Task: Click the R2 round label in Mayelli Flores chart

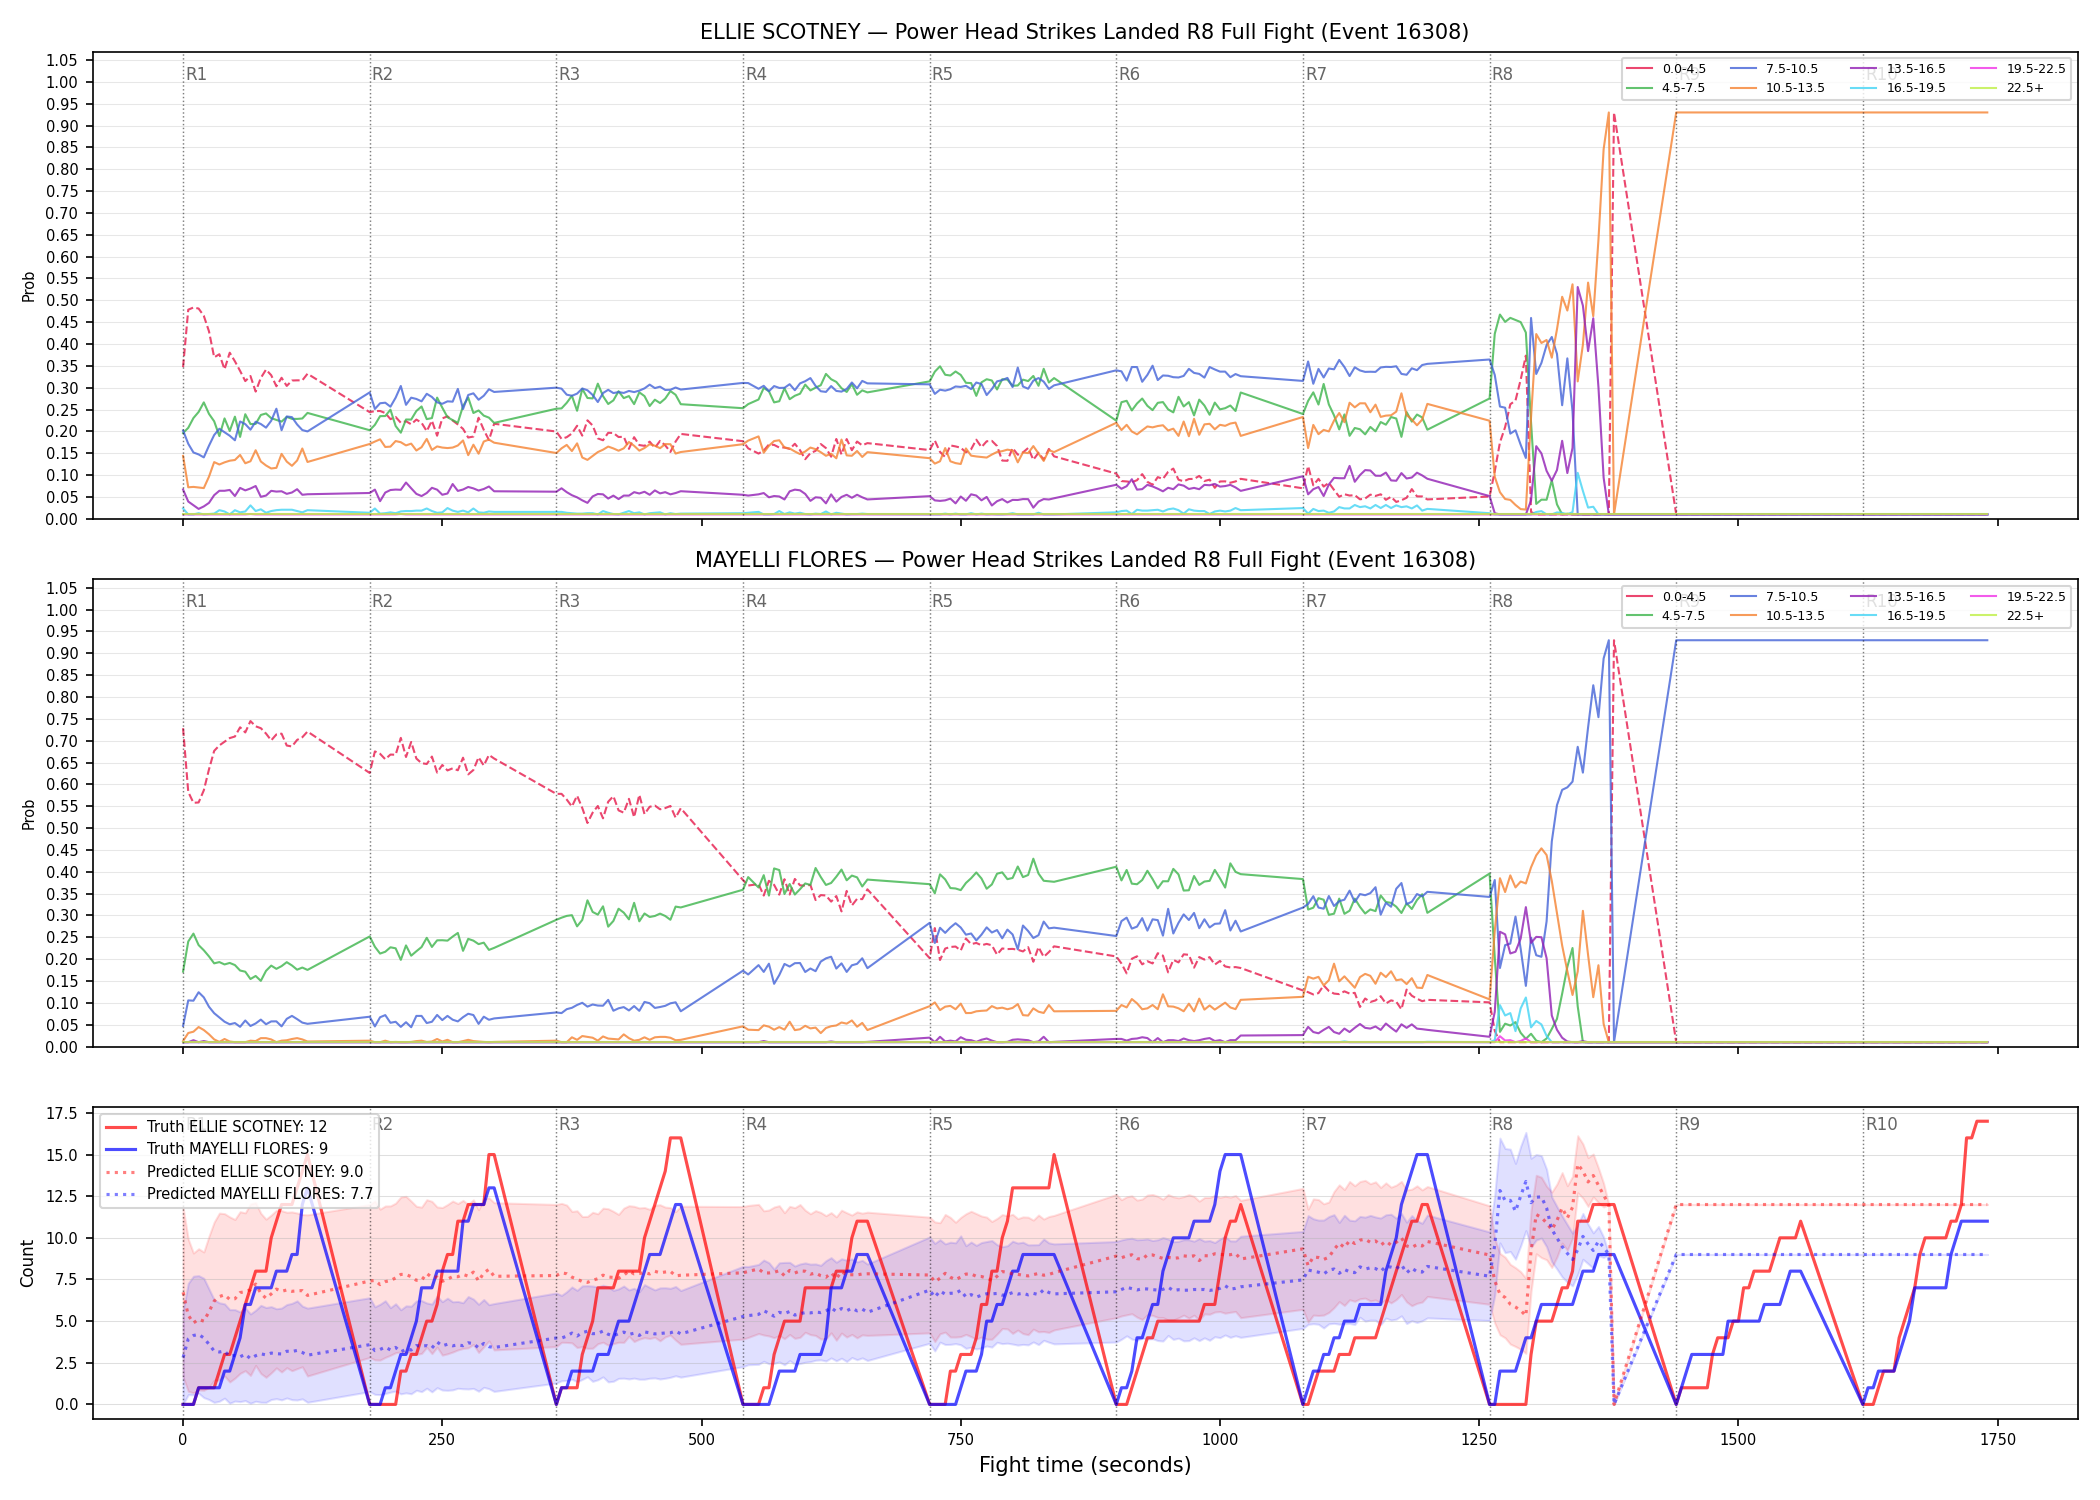Action: tap(382, 601)
